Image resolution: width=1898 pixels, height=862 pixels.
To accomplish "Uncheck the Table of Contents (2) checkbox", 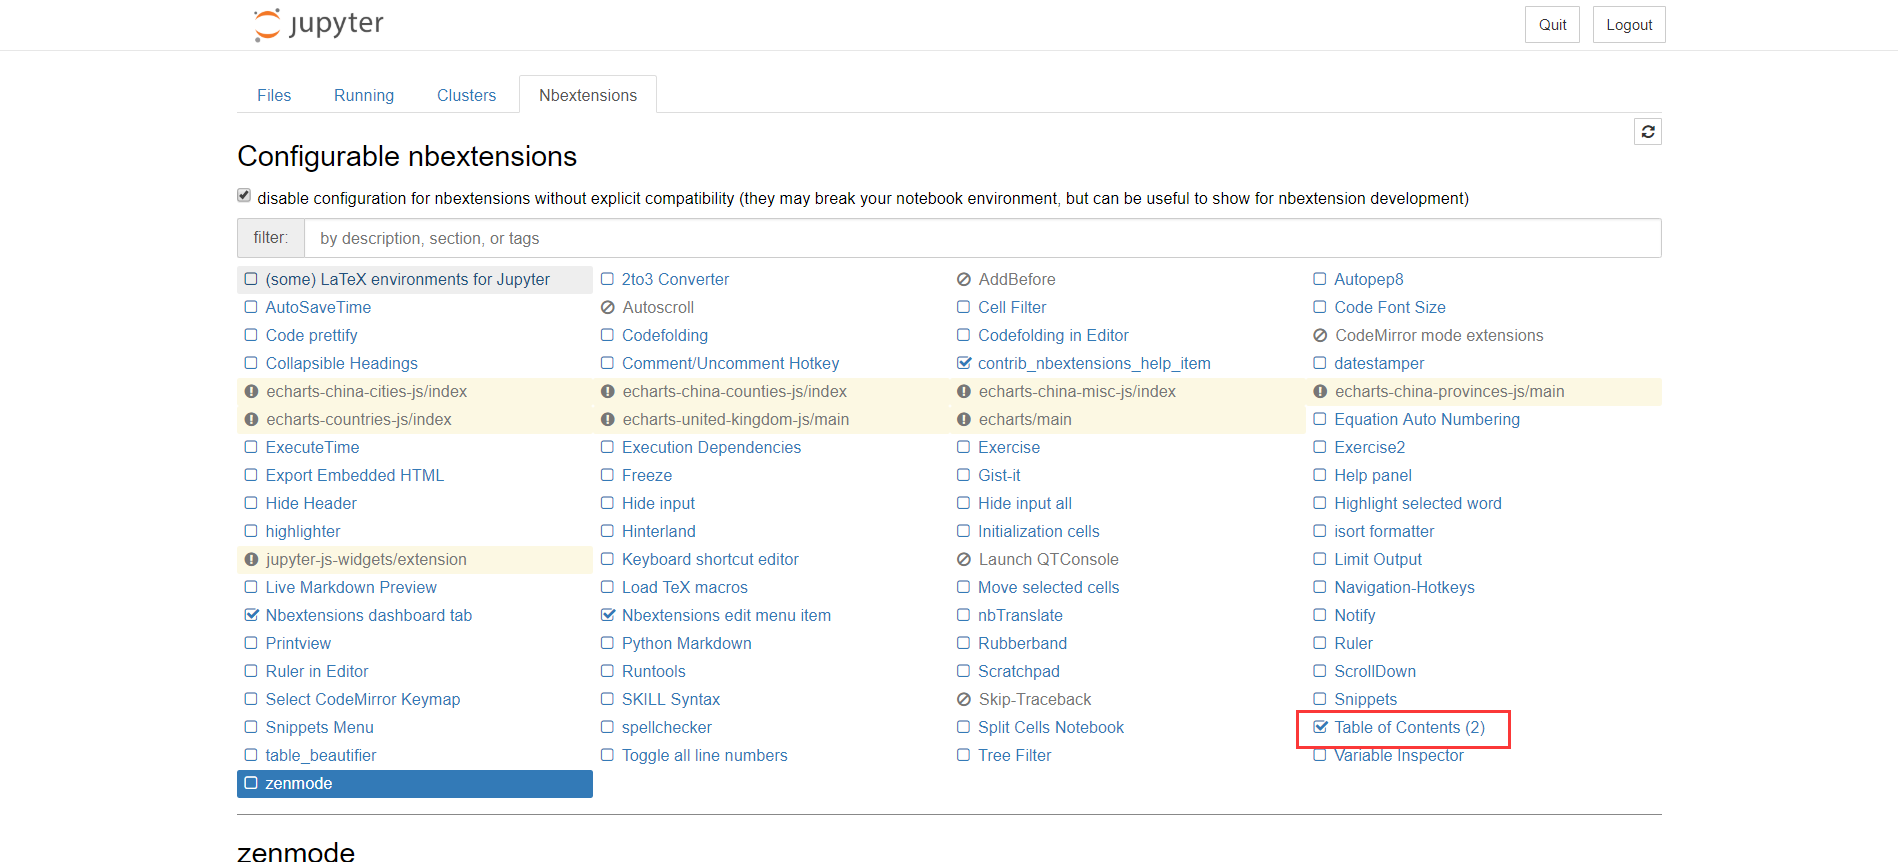I will (x=1320, y=728).
